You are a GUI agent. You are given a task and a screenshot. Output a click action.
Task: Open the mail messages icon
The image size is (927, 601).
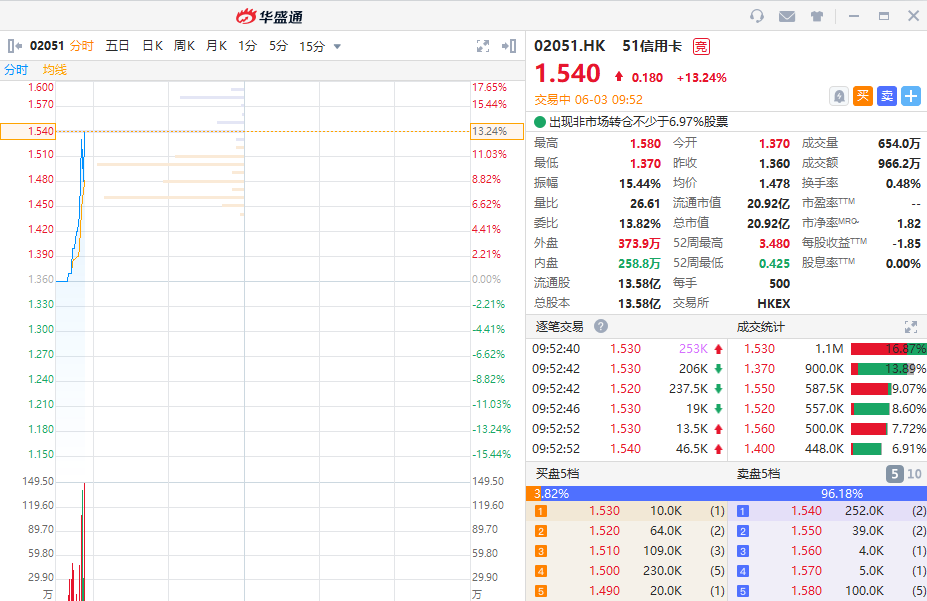pos(787,16)
